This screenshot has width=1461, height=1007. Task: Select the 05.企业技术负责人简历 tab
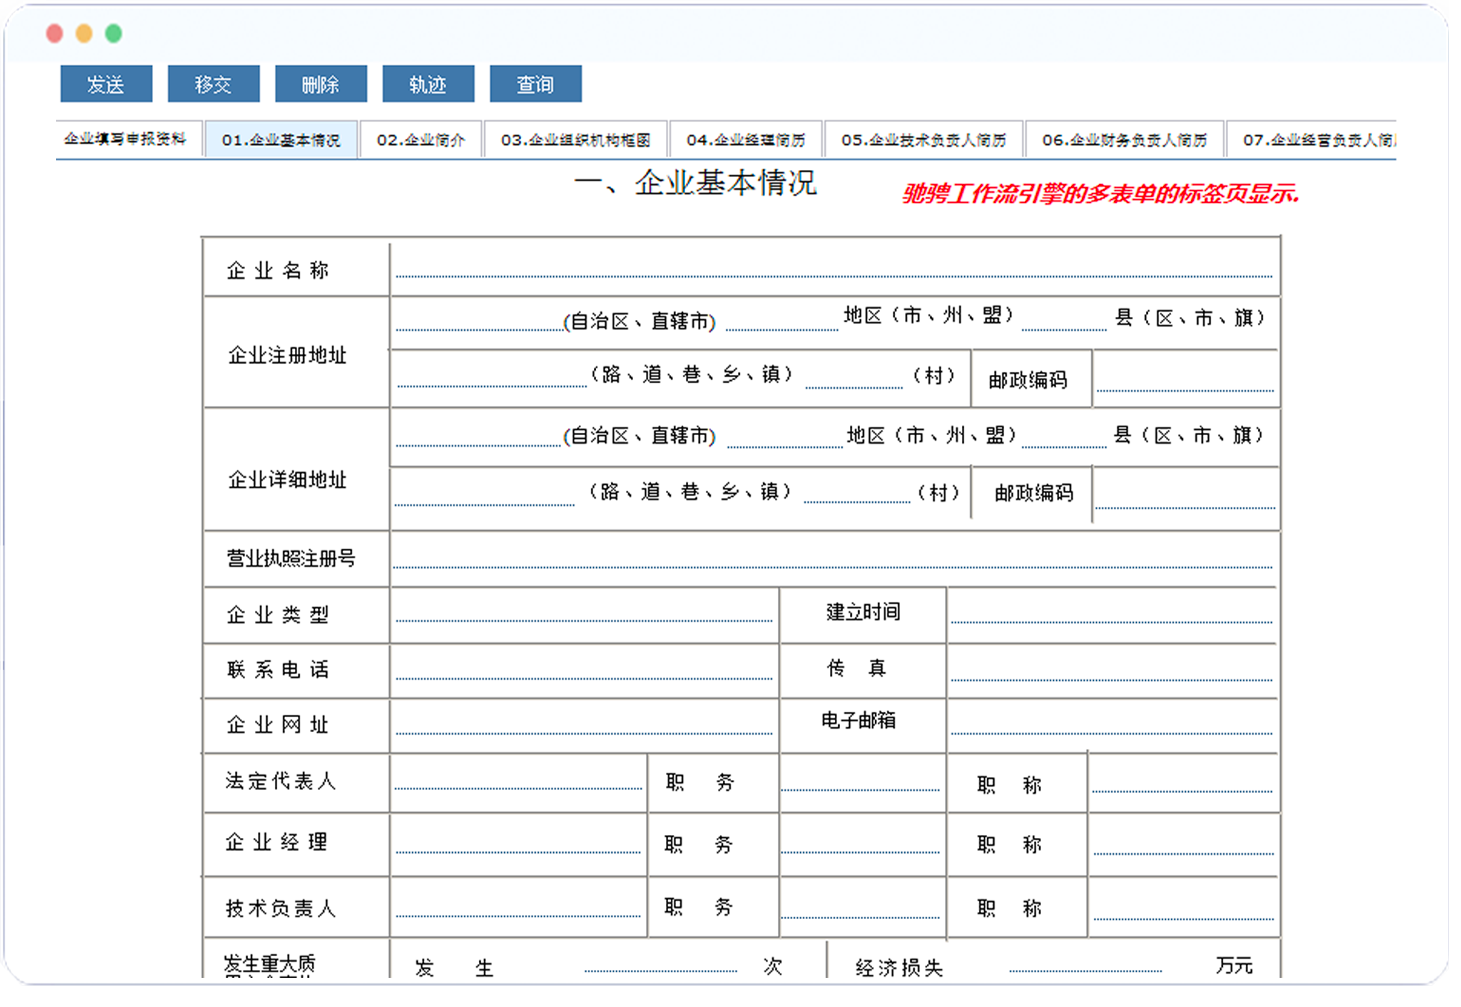[924, 140]
